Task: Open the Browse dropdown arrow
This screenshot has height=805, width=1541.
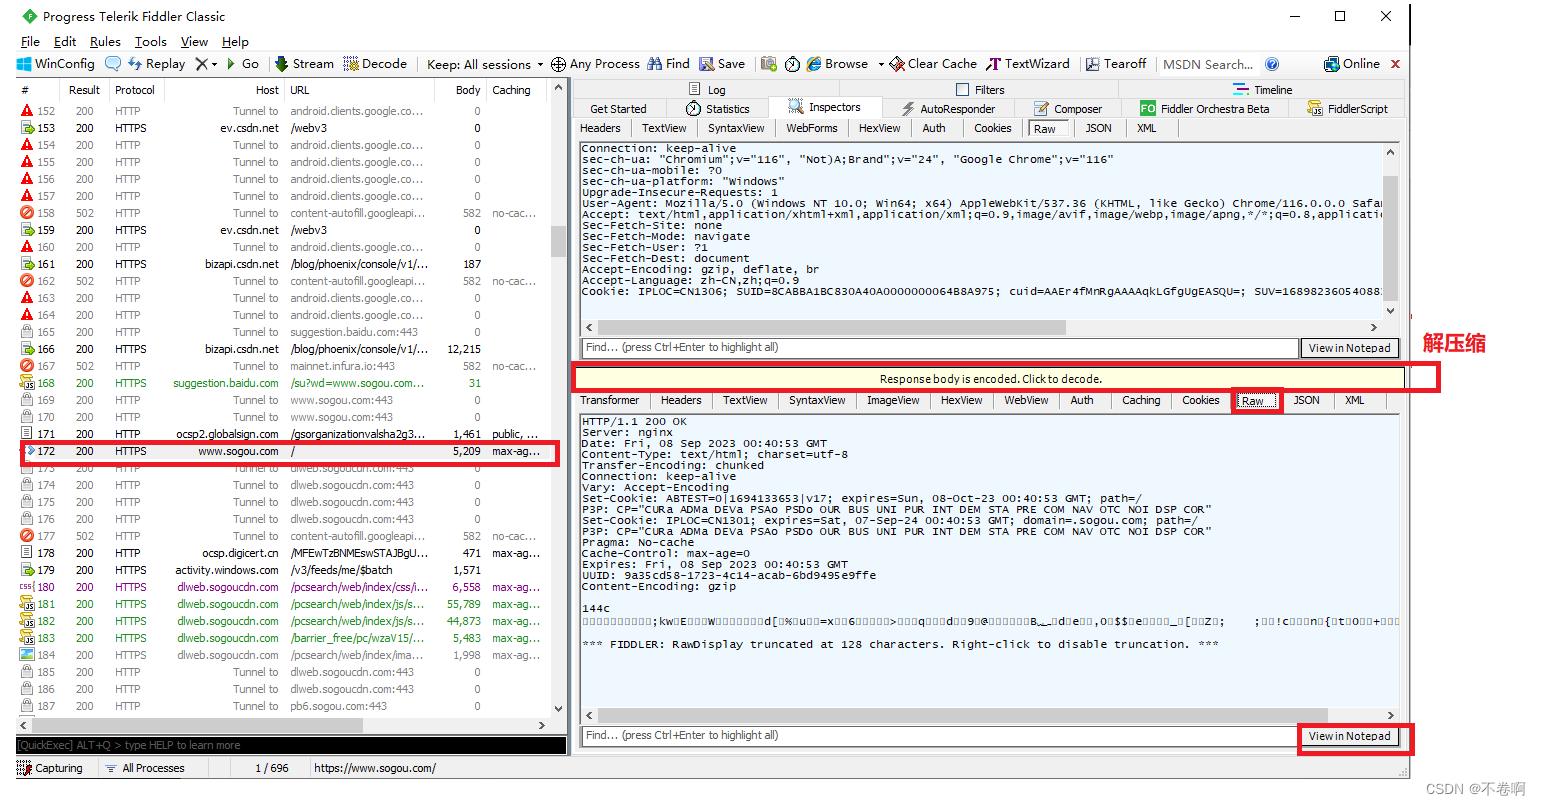Action: click(881, 64)
